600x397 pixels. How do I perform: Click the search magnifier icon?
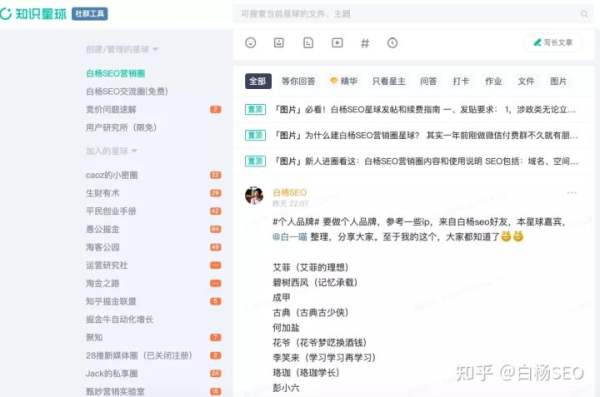click(584, 14)
